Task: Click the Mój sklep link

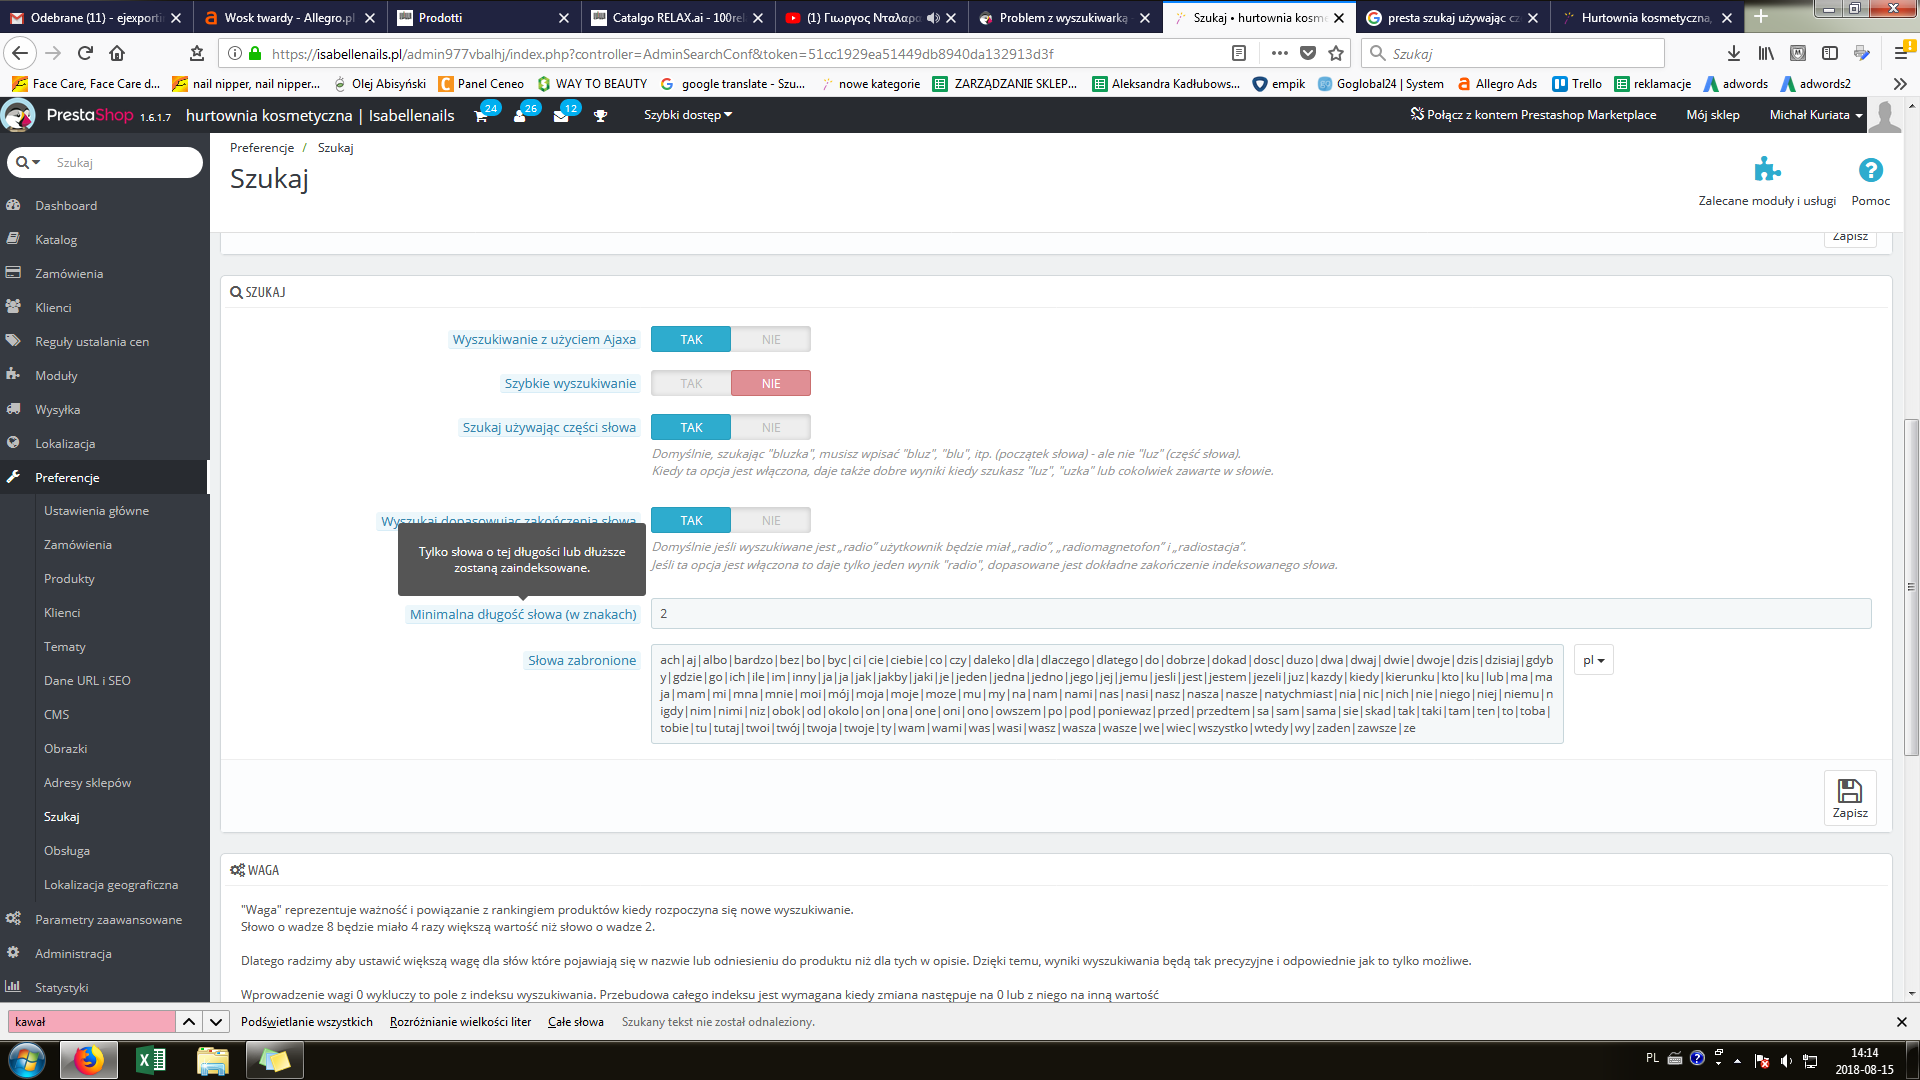Action: (1712, 115)
